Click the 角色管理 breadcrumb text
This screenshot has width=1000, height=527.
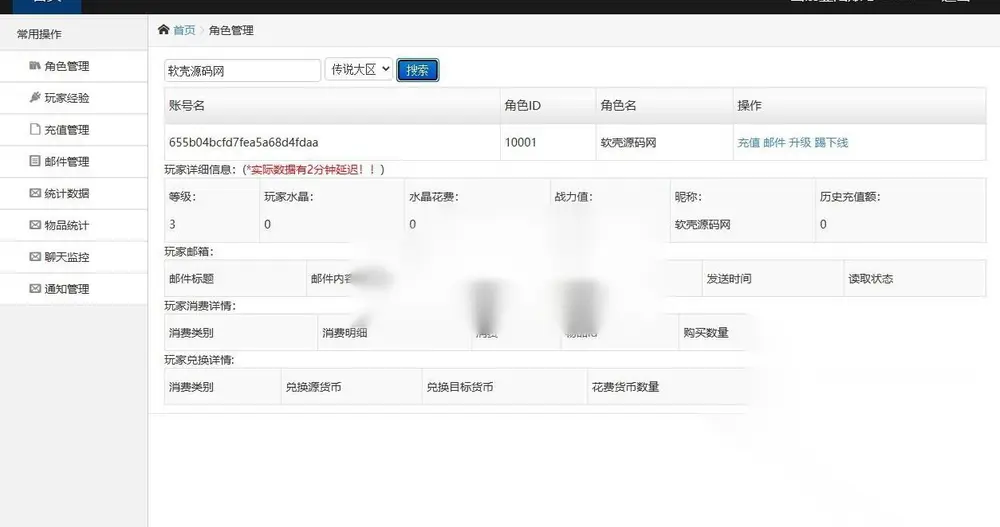tap(231, 30)
